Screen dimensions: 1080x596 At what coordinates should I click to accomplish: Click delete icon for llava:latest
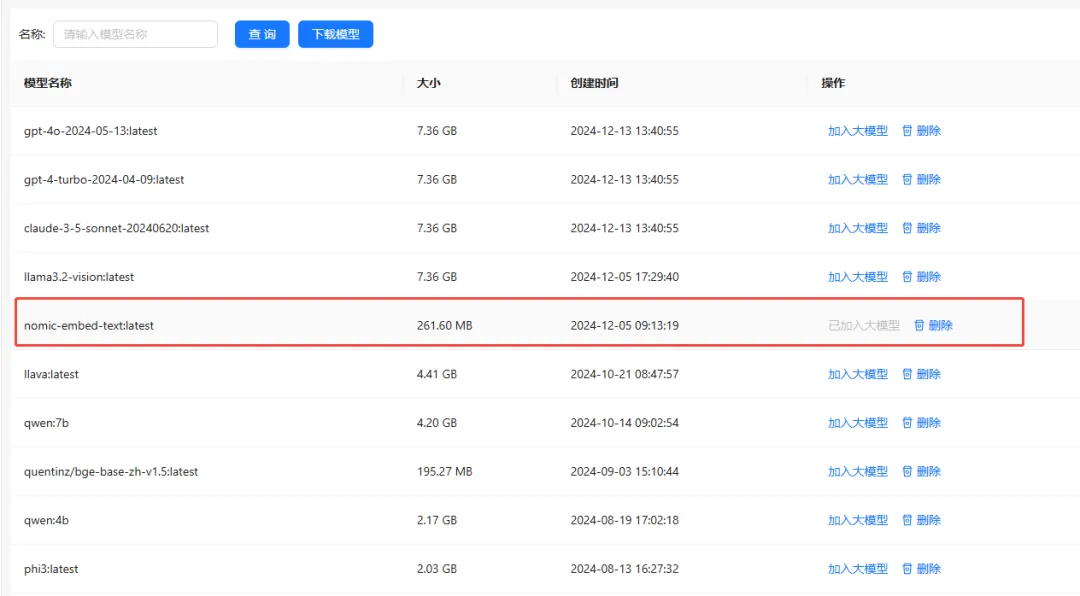[x=908, y=374]
